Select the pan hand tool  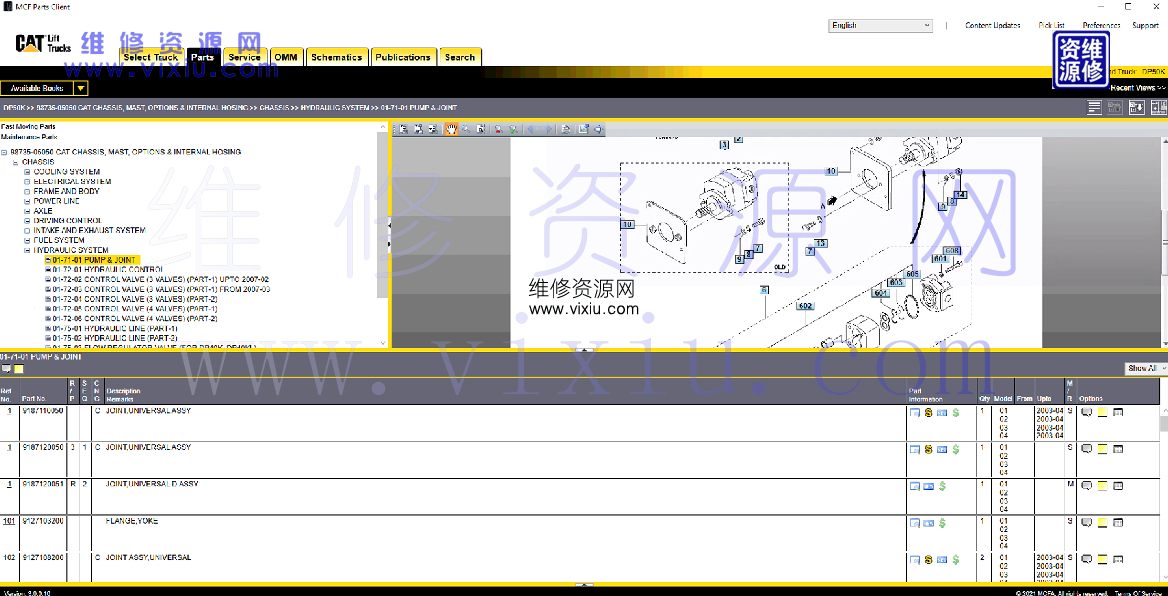point(451,129)
